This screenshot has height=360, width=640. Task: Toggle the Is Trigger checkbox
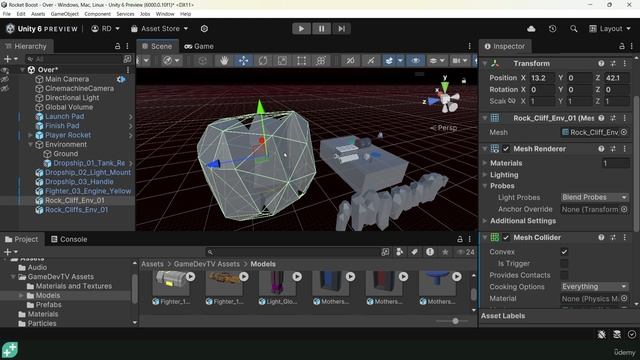tap(564, 264)
